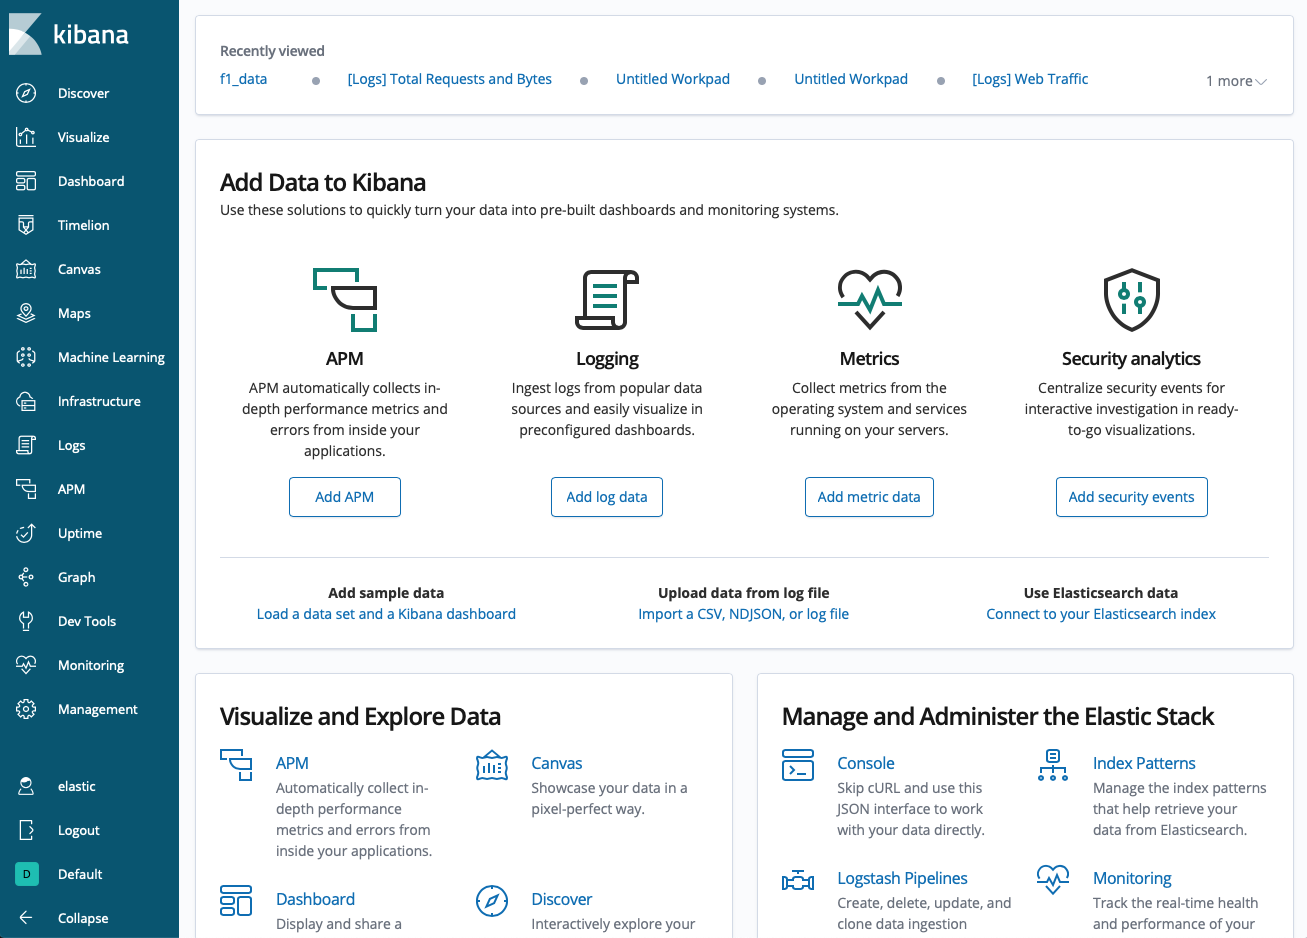
Task: Open Discover from the sidebar menu
Action: click(x=84, y=93)
